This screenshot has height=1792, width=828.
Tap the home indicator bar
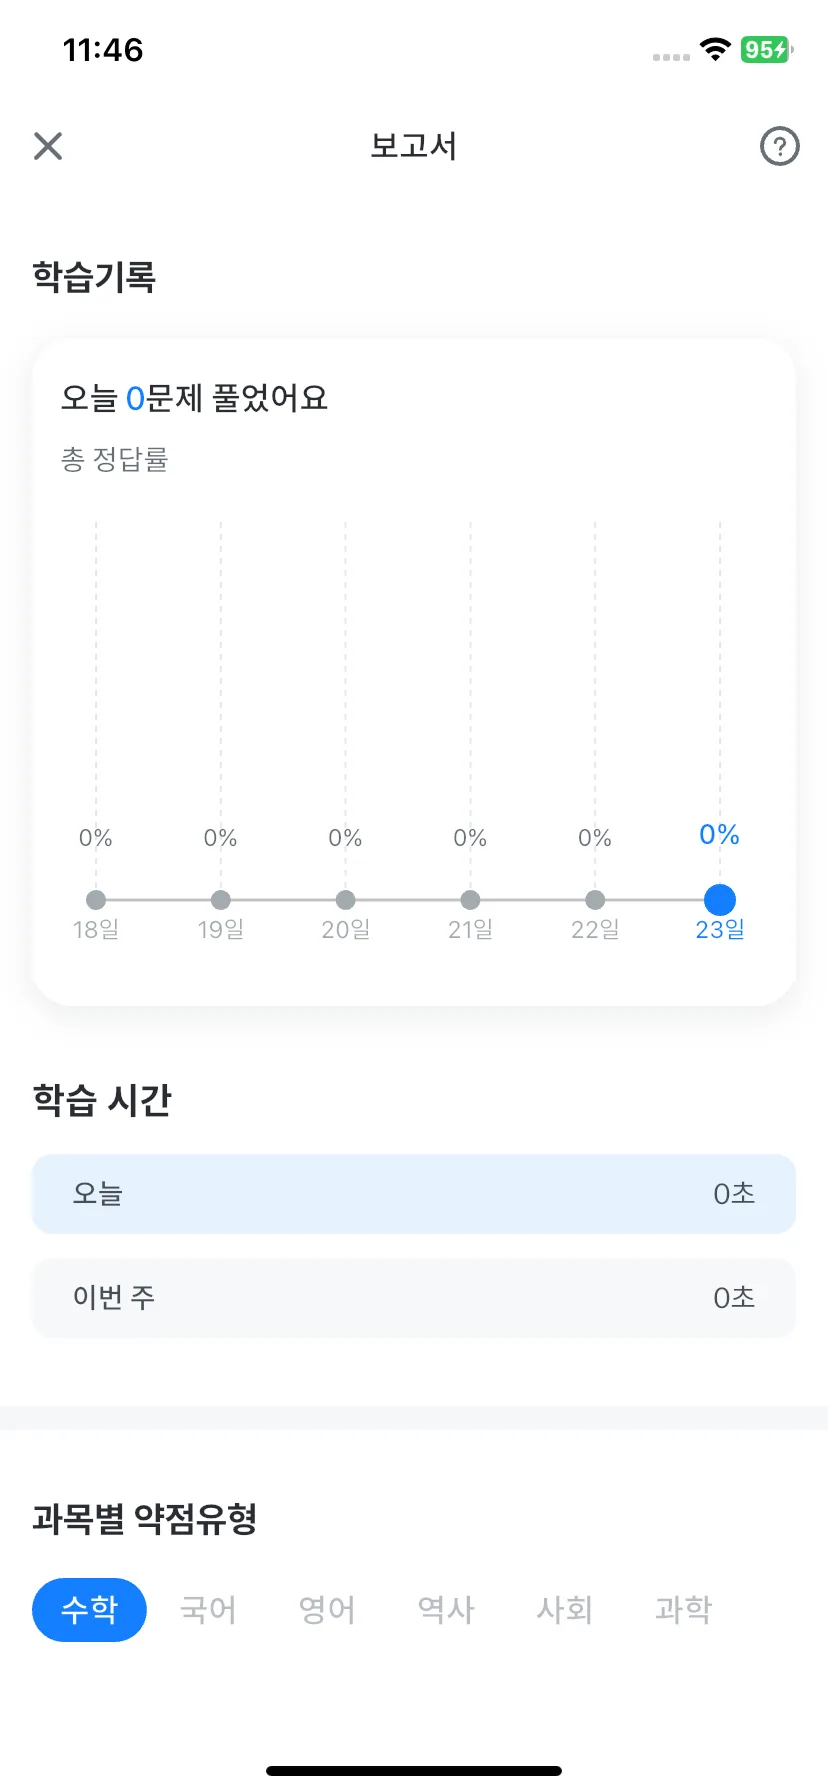pyautogui.click(x=414, y=1771)
